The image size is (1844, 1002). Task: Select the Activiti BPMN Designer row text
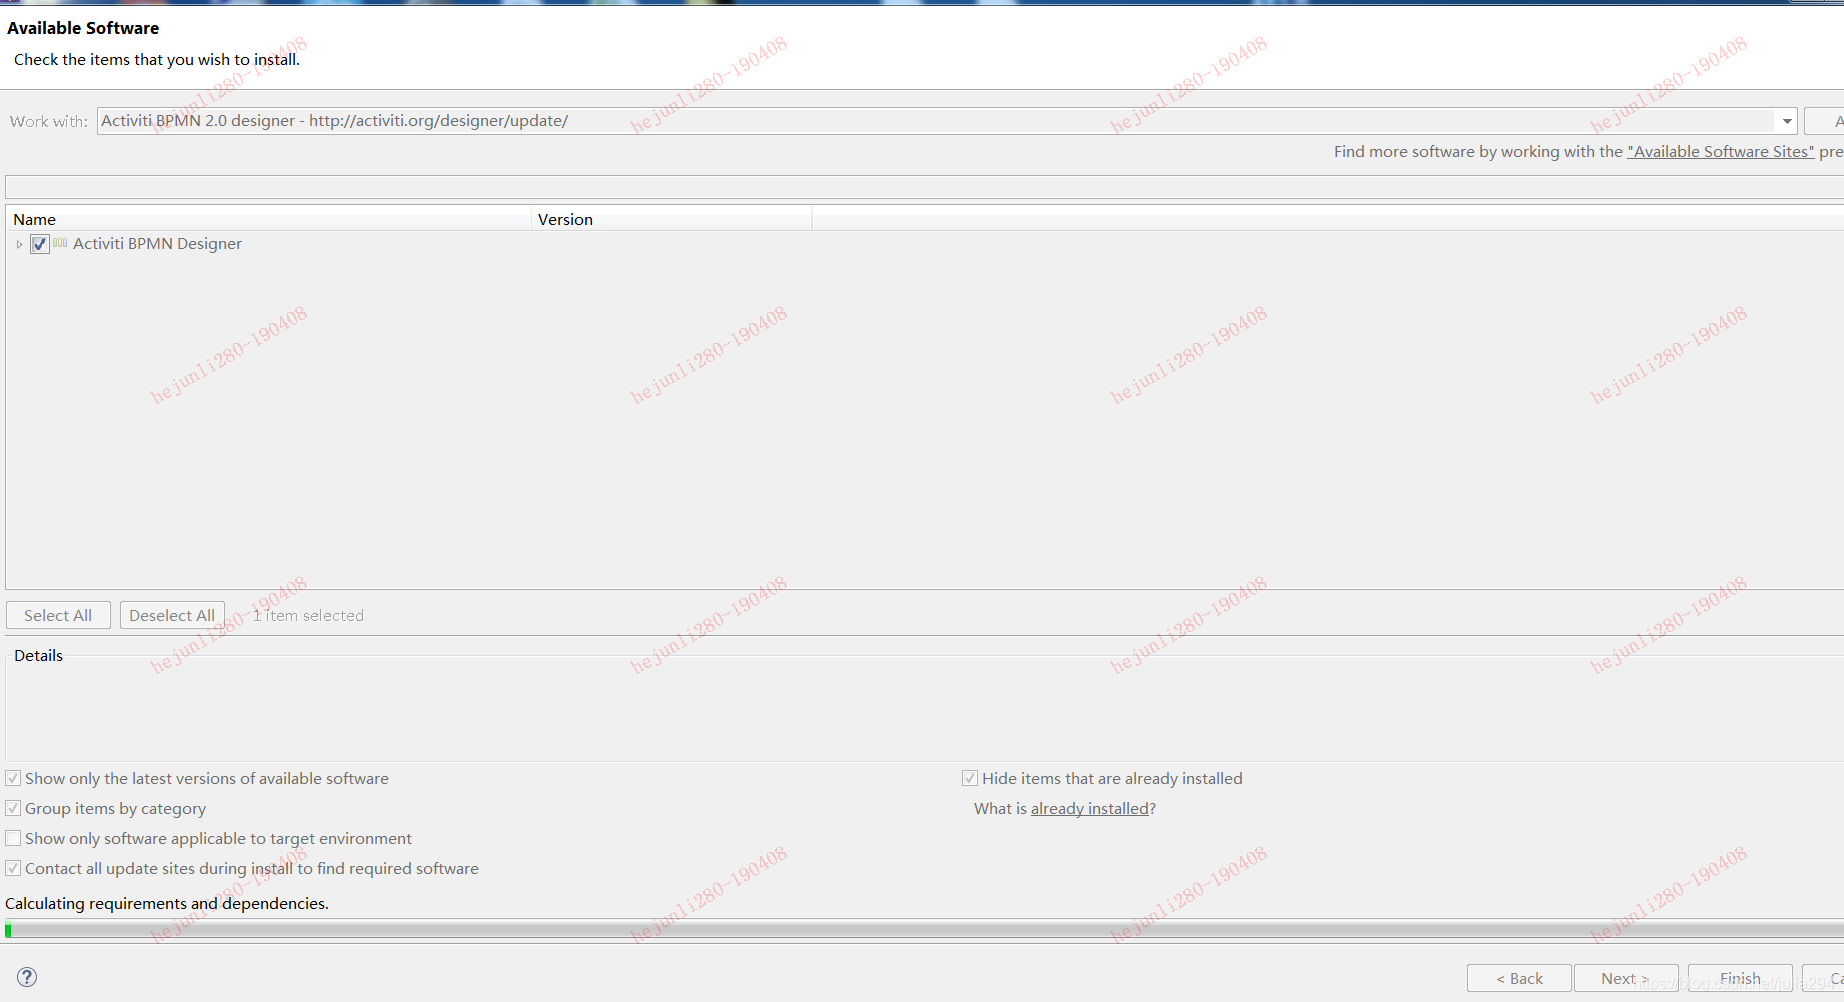pos(157,243)
